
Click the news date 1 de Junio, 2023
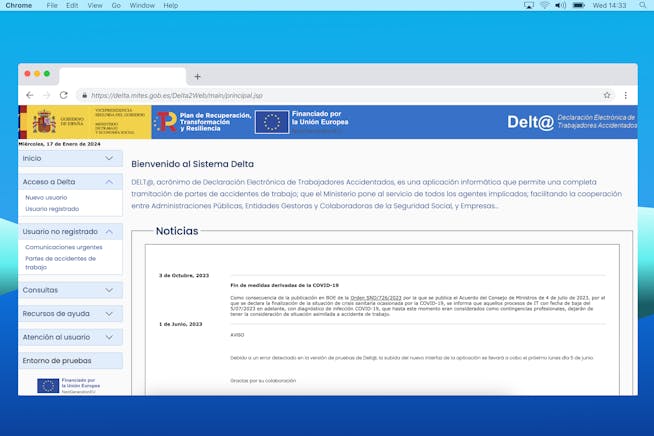pos(181,324)
